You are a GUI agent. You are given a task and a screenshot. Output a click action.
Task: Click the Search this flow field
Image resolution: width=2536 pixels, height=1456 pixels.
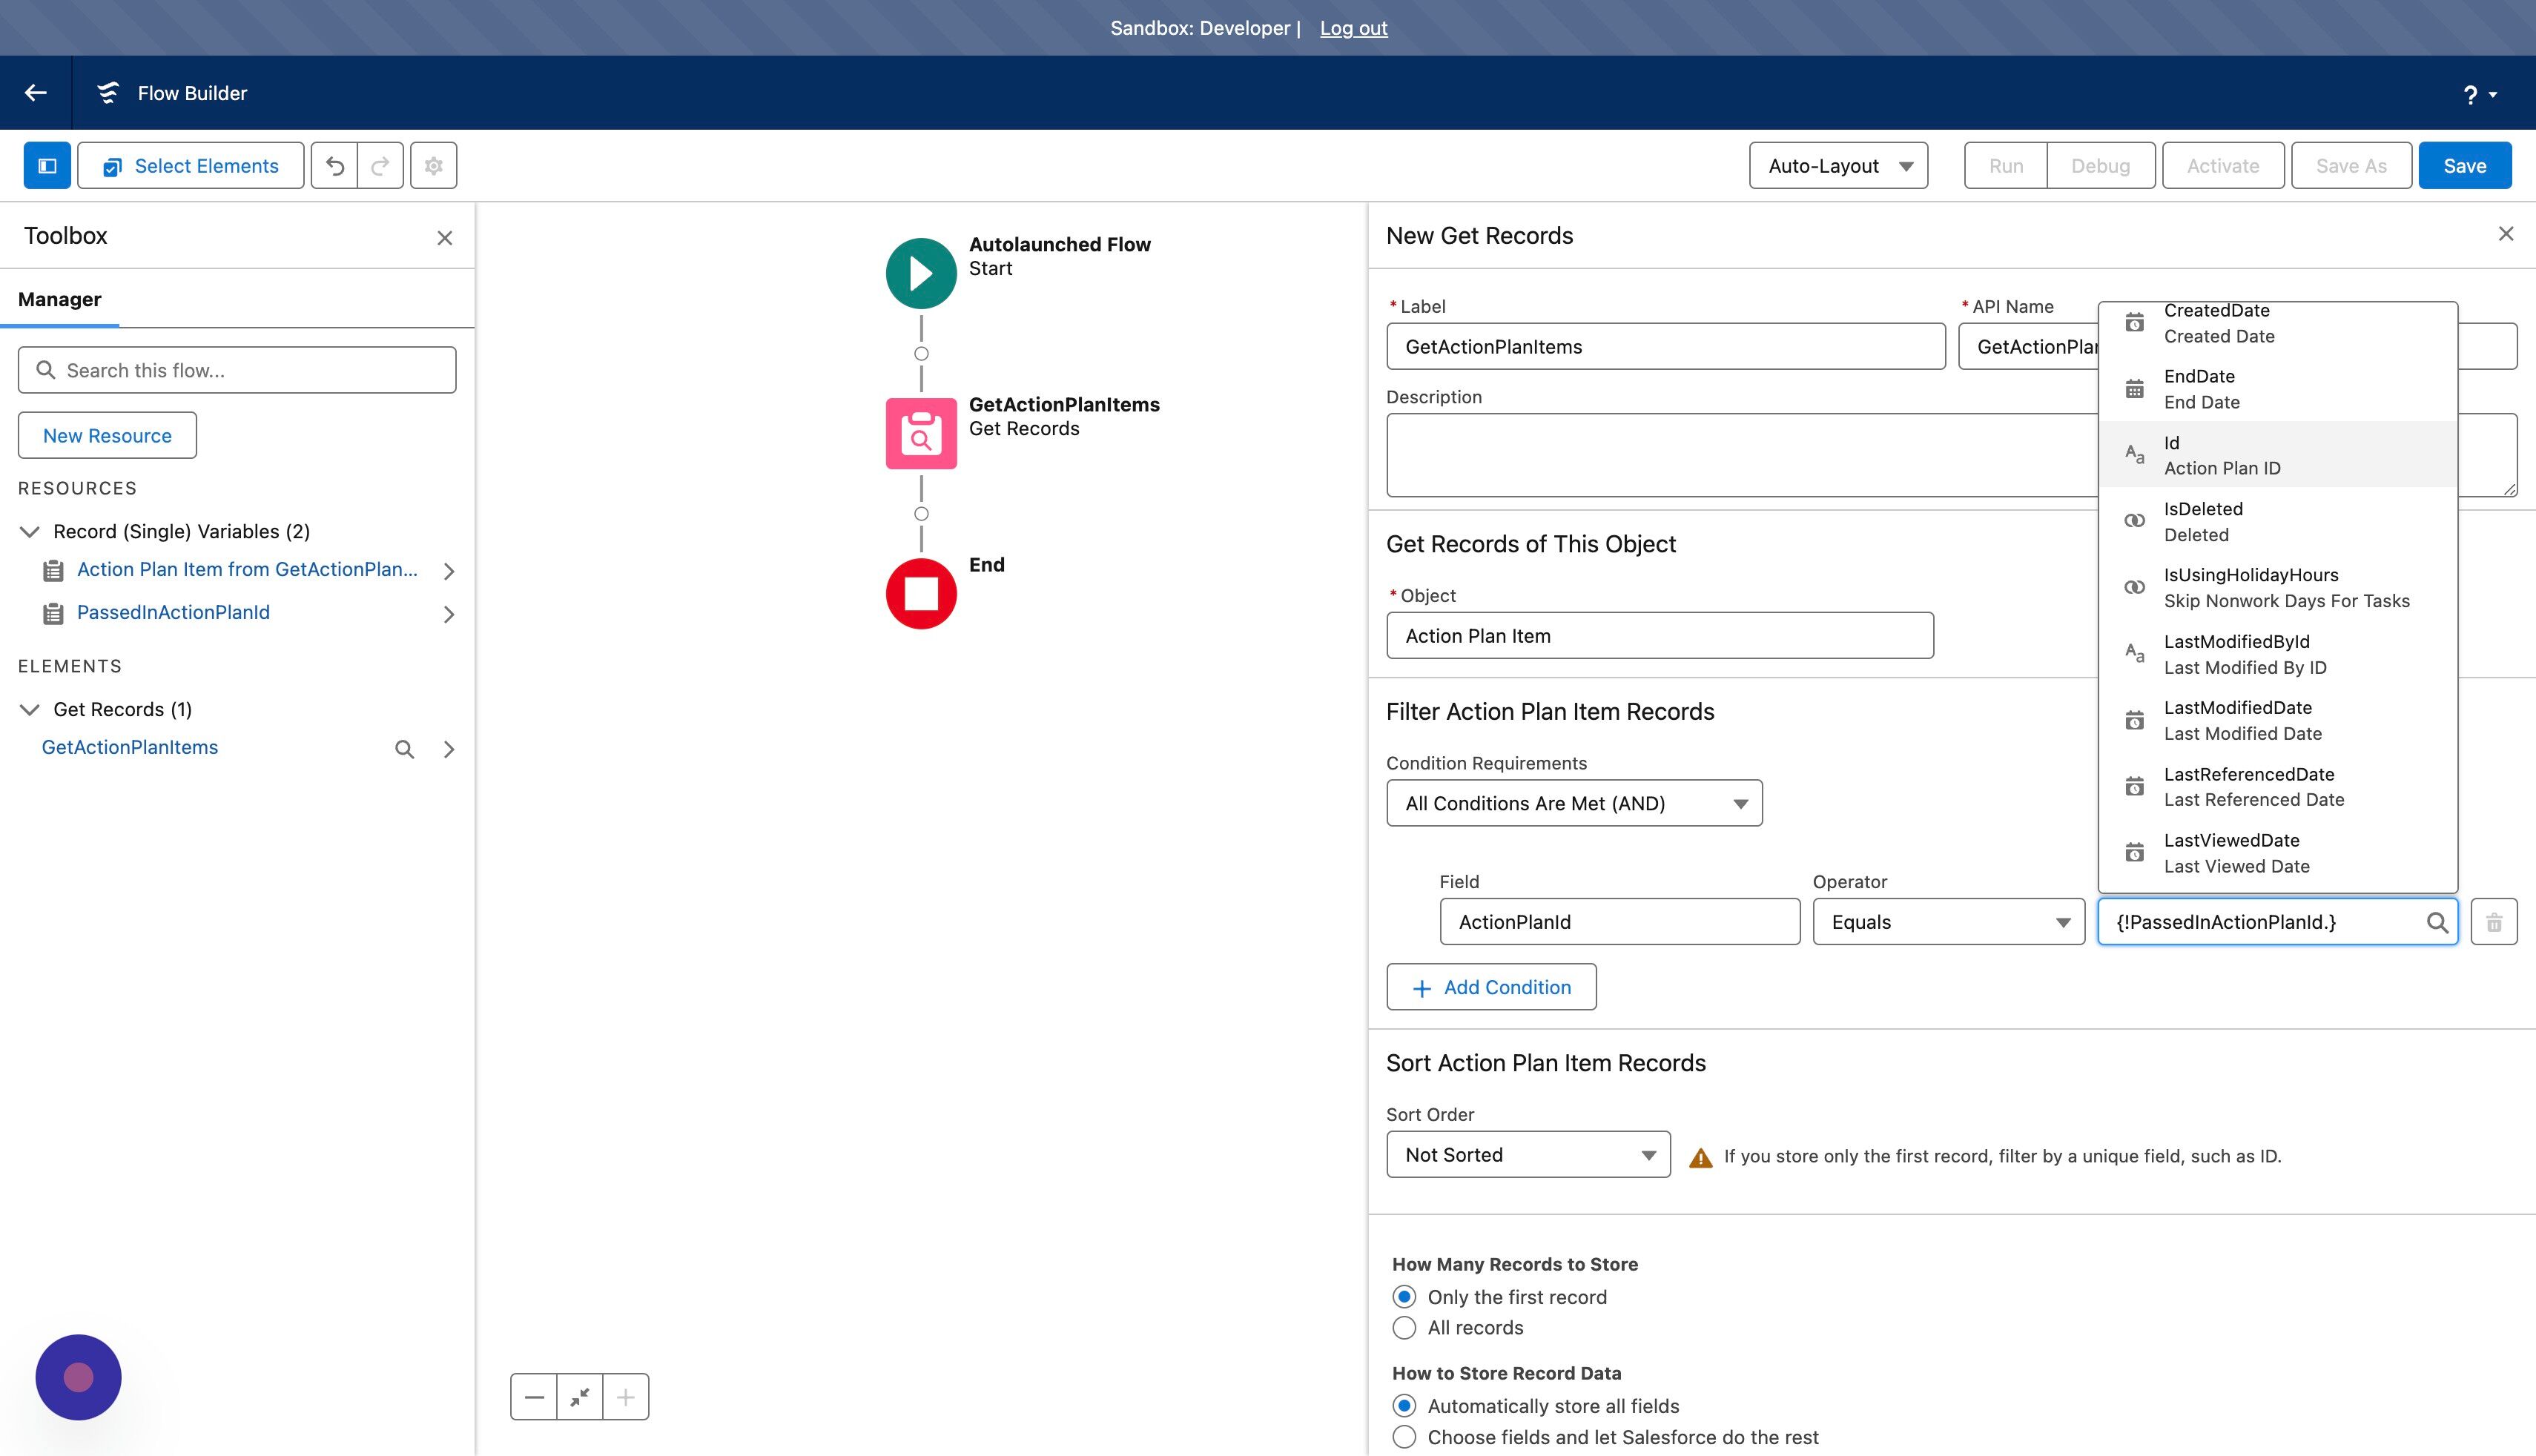coord(237,370)
